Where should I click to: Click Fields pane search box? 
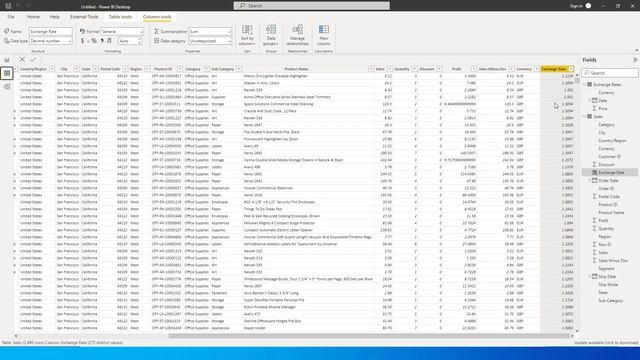pos(610,73)
